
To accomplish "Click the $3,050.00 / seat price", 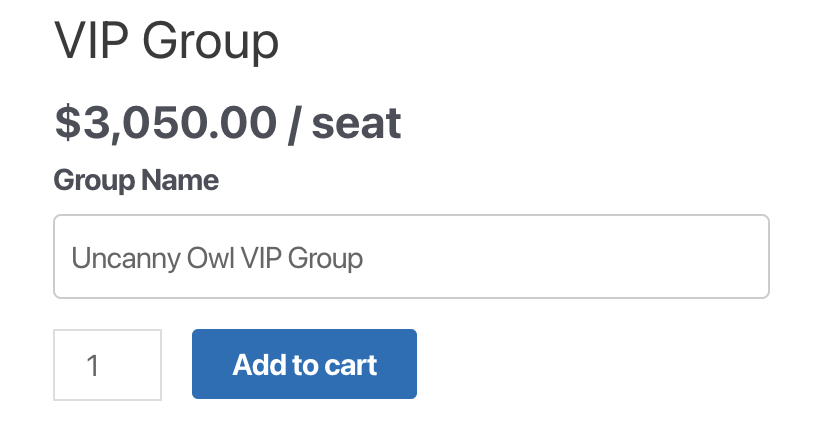I will tap(227, 122).
